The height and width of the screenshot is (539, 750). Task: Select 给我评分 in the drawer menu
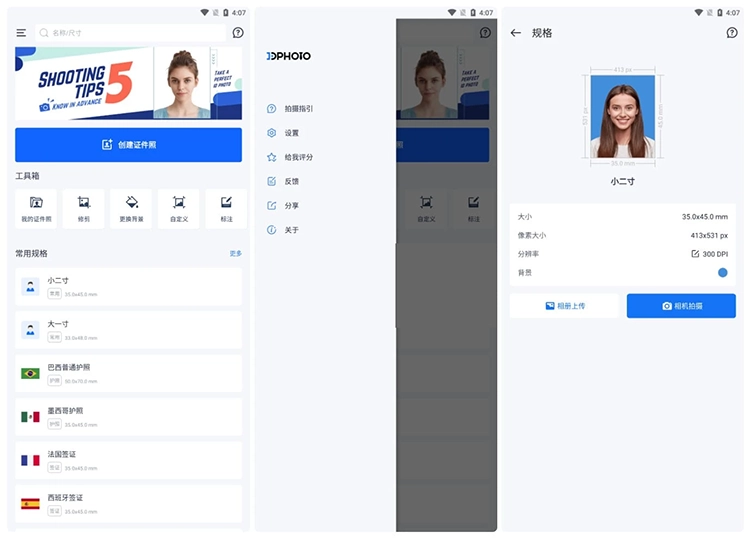[x=297, y=157]
